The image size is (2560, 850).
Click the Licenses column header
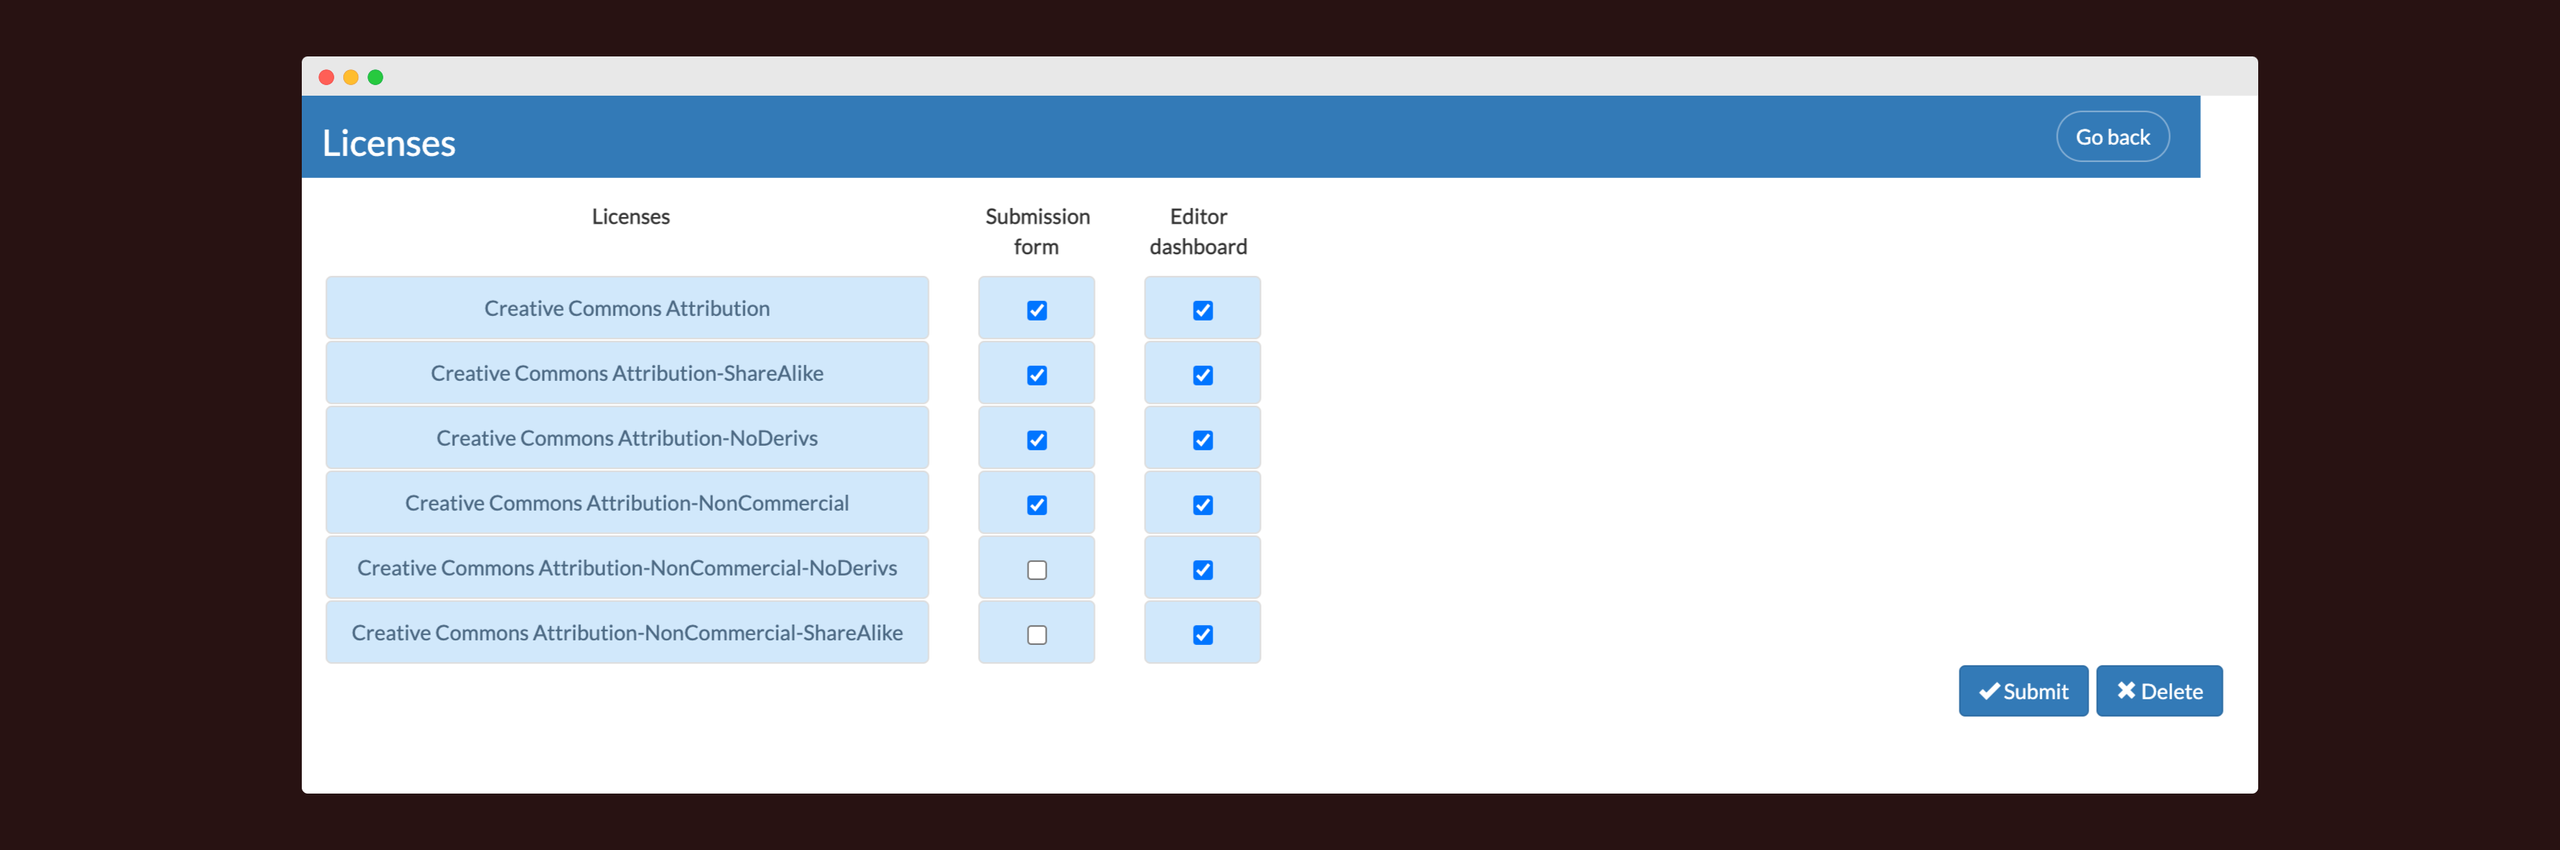(631, 217)
